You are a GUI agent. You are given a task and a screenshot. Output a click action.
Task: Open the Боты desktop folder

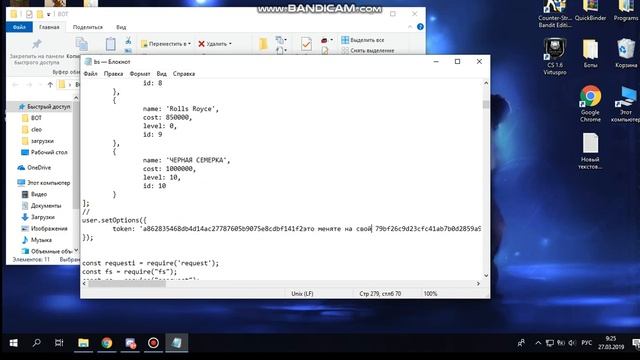pos(590,53)
